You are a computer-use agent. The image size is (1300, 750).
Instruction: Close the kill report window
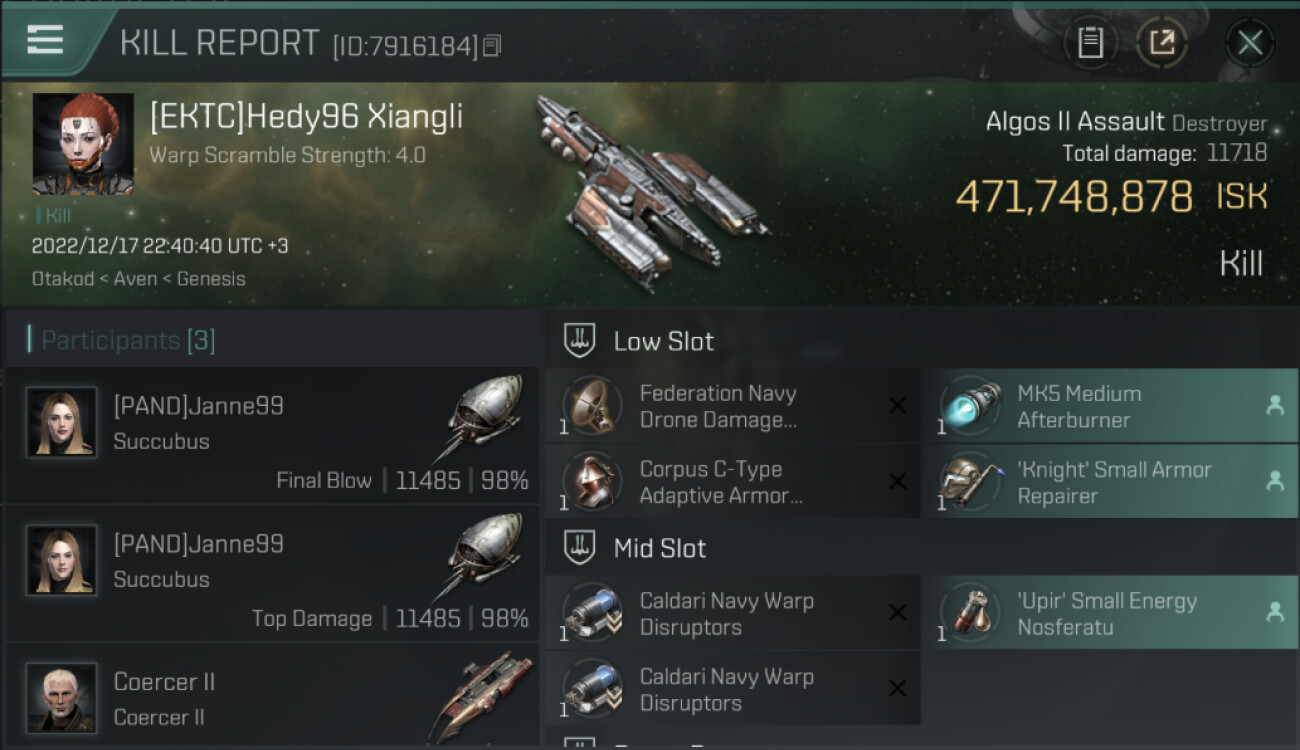tap(1250, 43)
